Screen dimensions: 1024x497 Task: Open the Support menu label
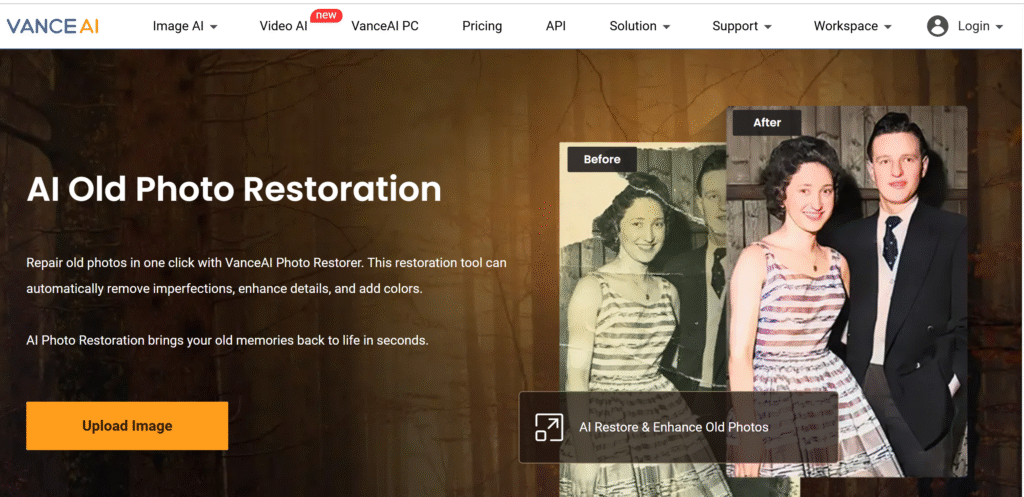tap(735, 26)
